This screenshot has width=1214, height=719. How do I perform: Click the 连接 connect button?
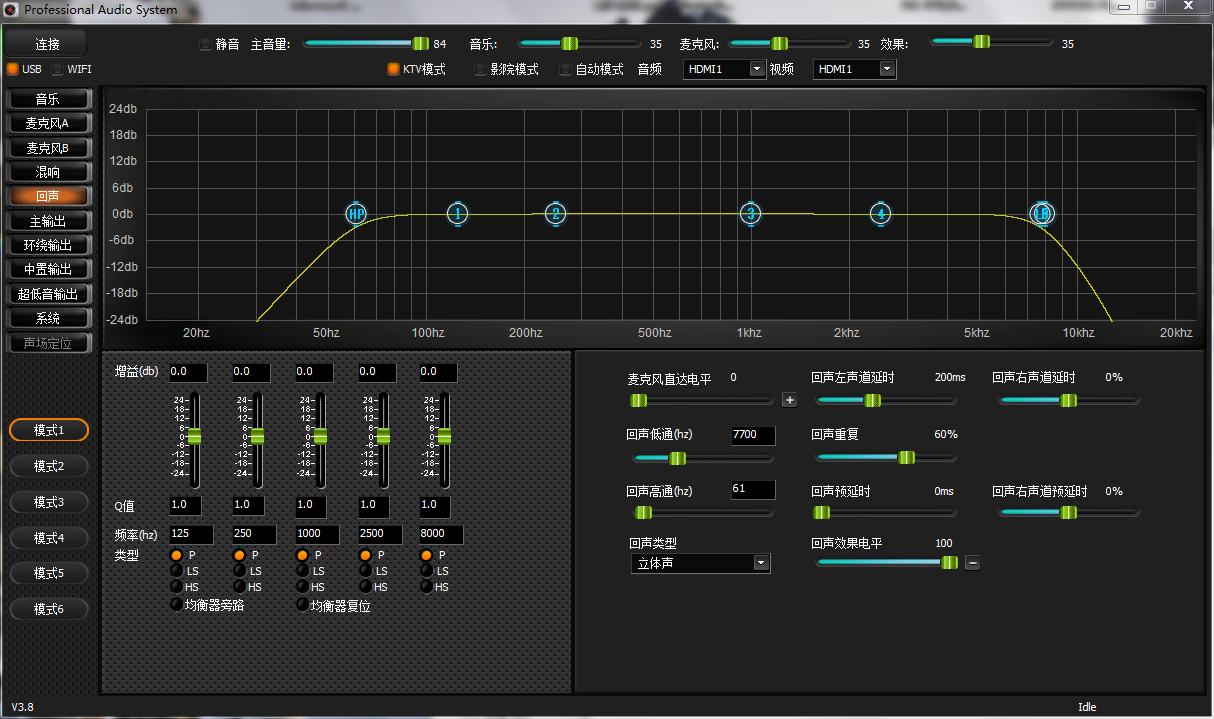click(x=47, y=44)
